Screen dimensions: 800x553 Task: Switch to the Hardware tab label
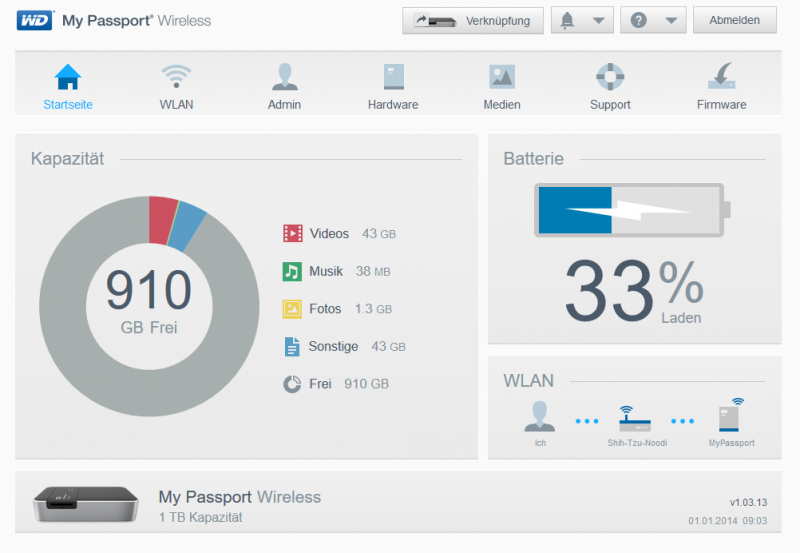click(393, 105)
